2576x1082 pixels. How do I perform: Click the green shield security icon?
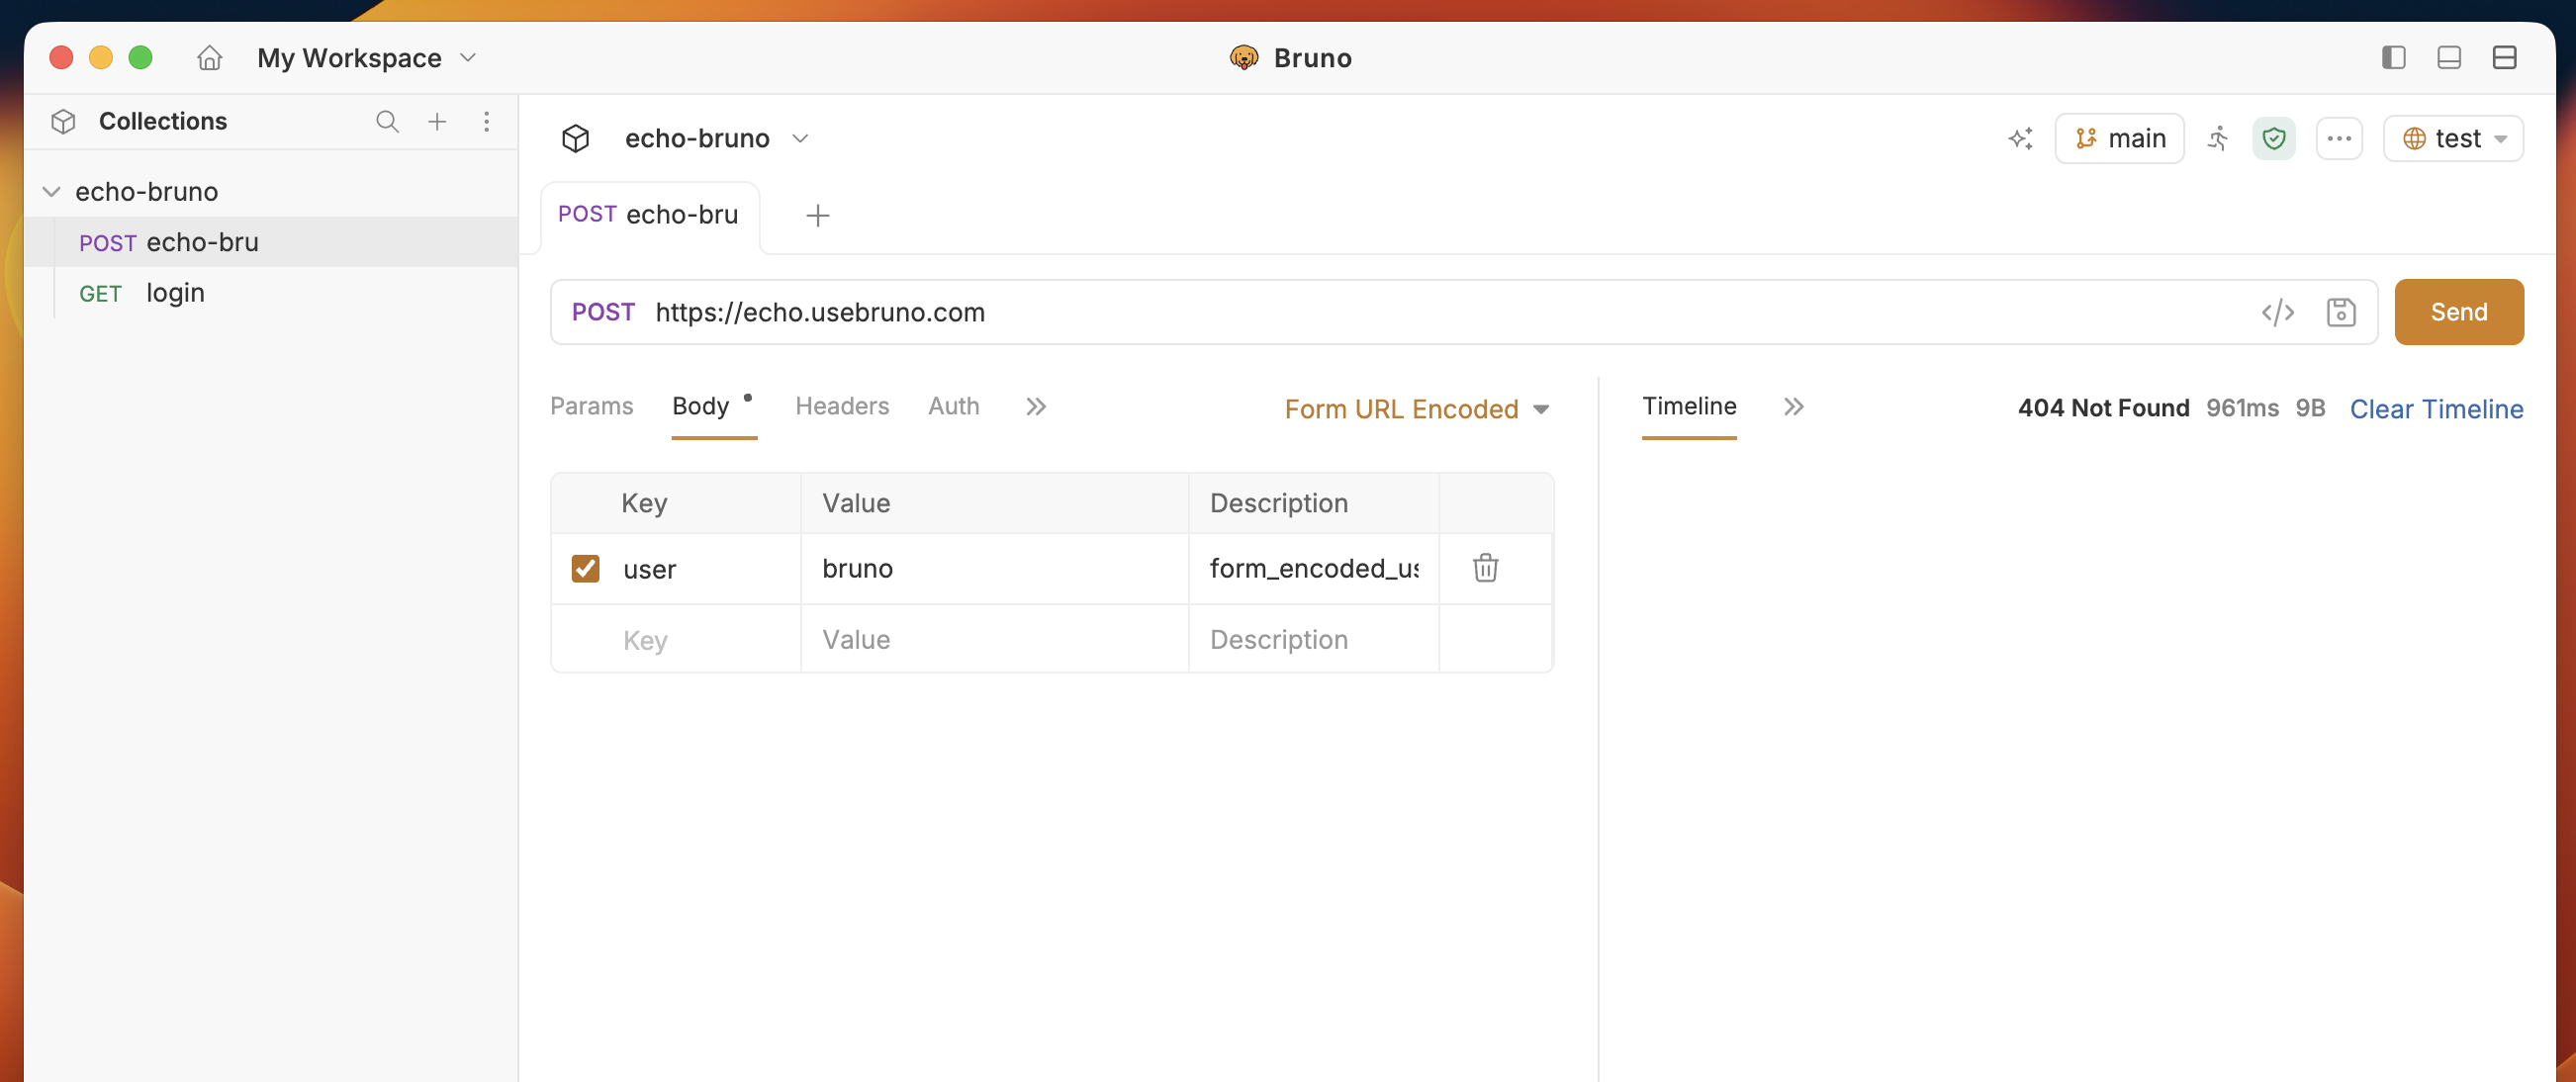tap(2274, 138)
